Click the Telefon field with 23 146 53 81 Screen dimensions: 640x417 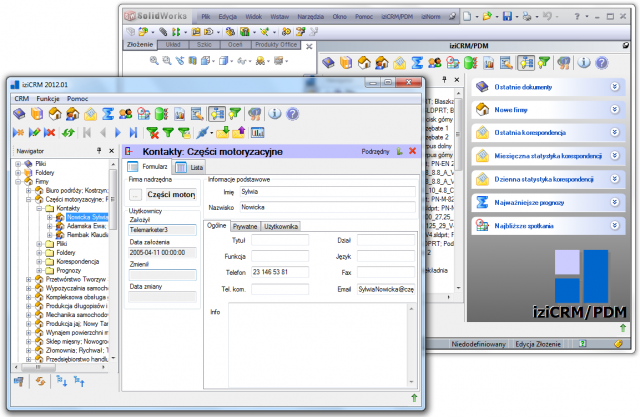tap(280, 272)
